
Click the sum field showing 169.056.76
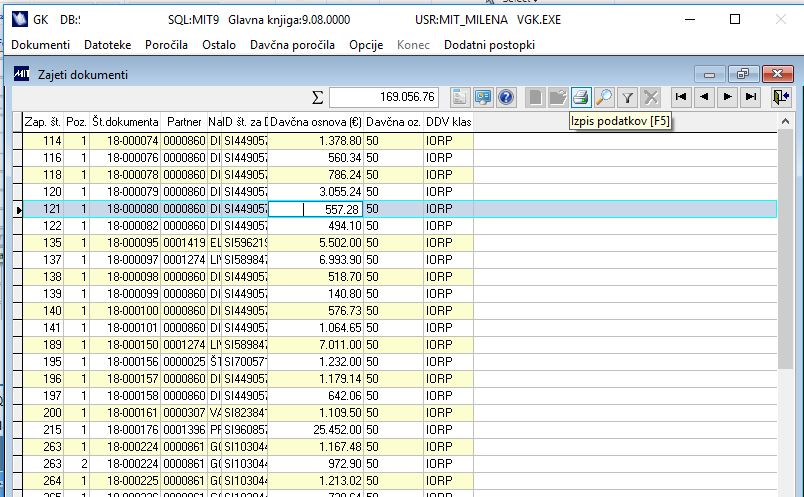[x=384, y=97]
